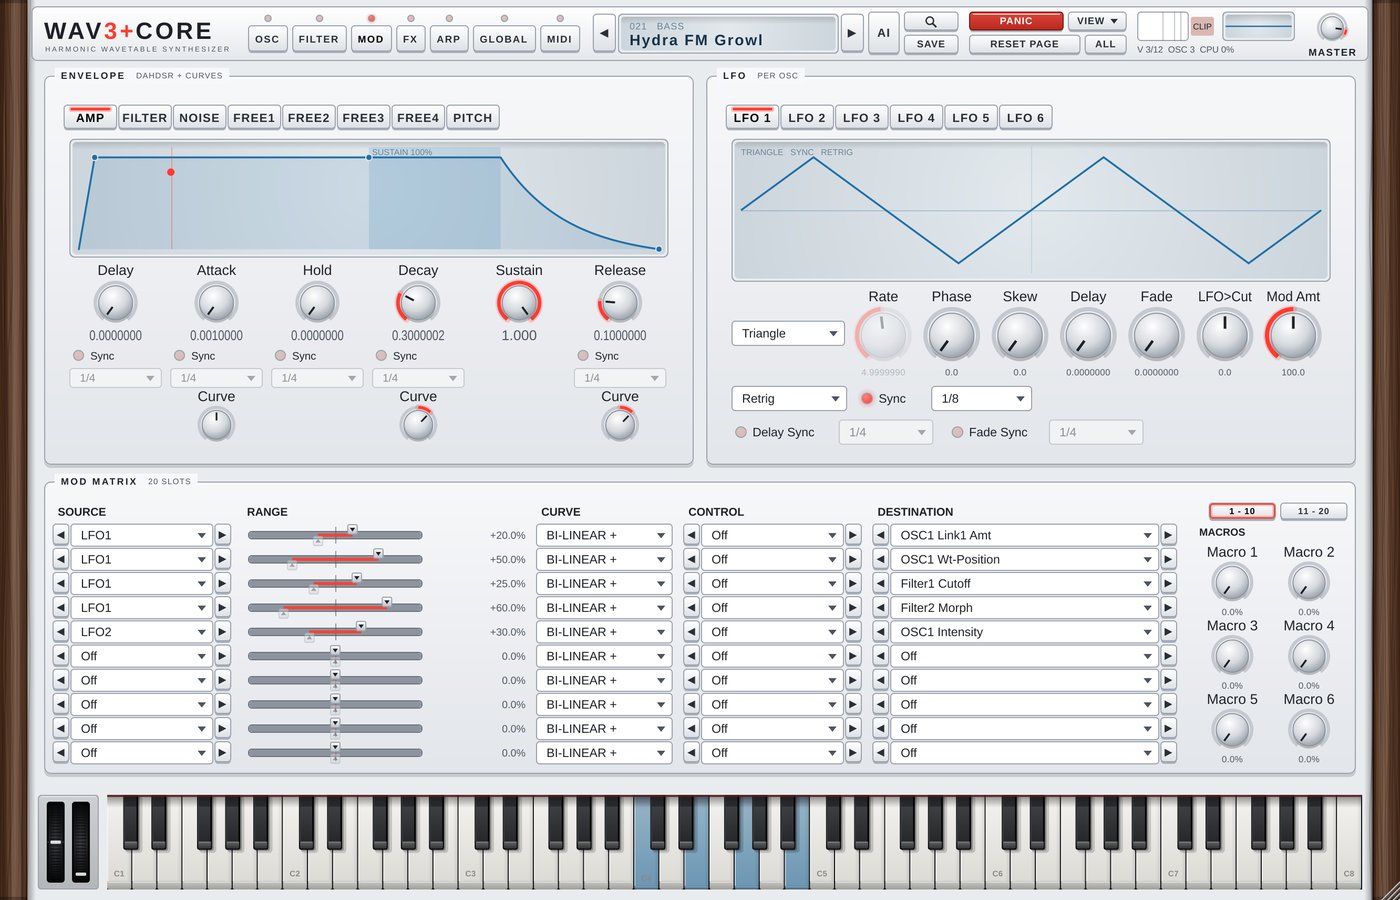The image size is (1400, 900).
Task: Click the Sustain envelope knob
Action: tap(519, 303)
